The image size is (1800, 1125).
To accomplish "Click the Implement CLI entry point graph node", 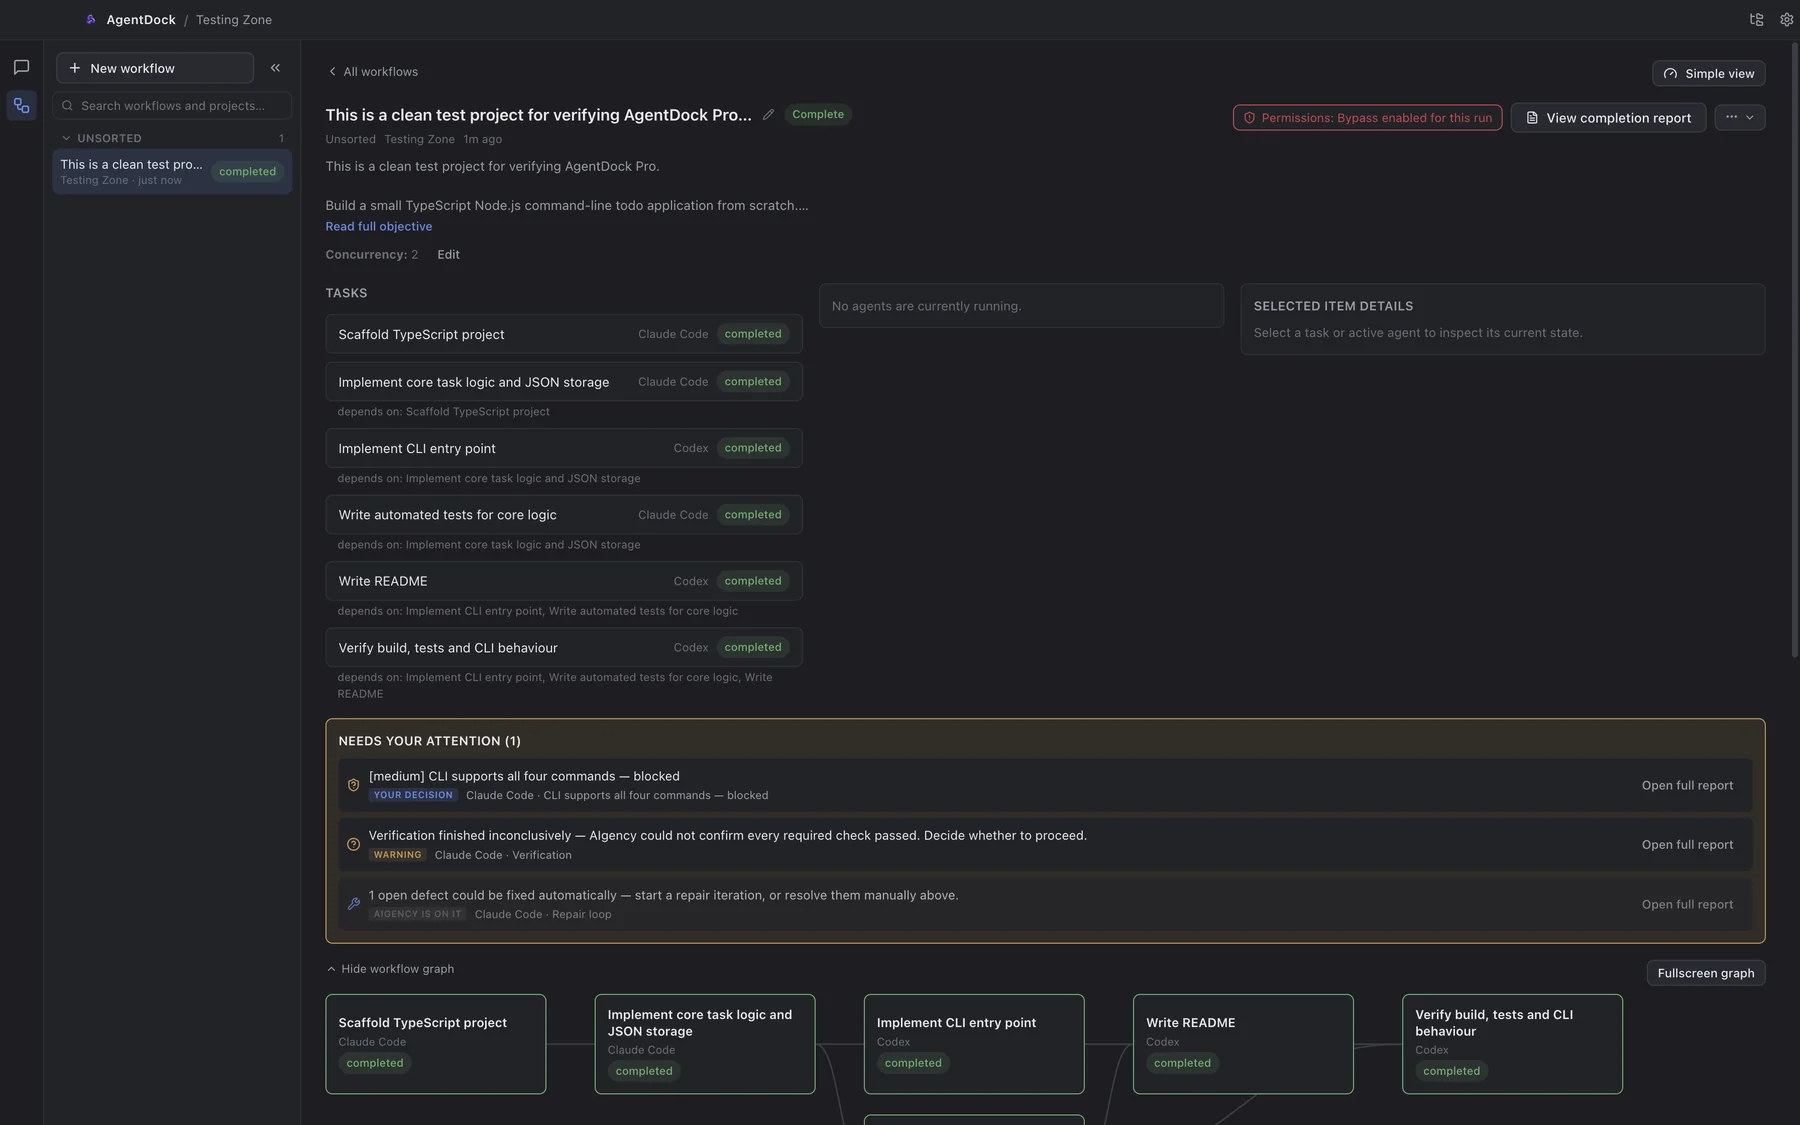I will tap(974, 1044).
